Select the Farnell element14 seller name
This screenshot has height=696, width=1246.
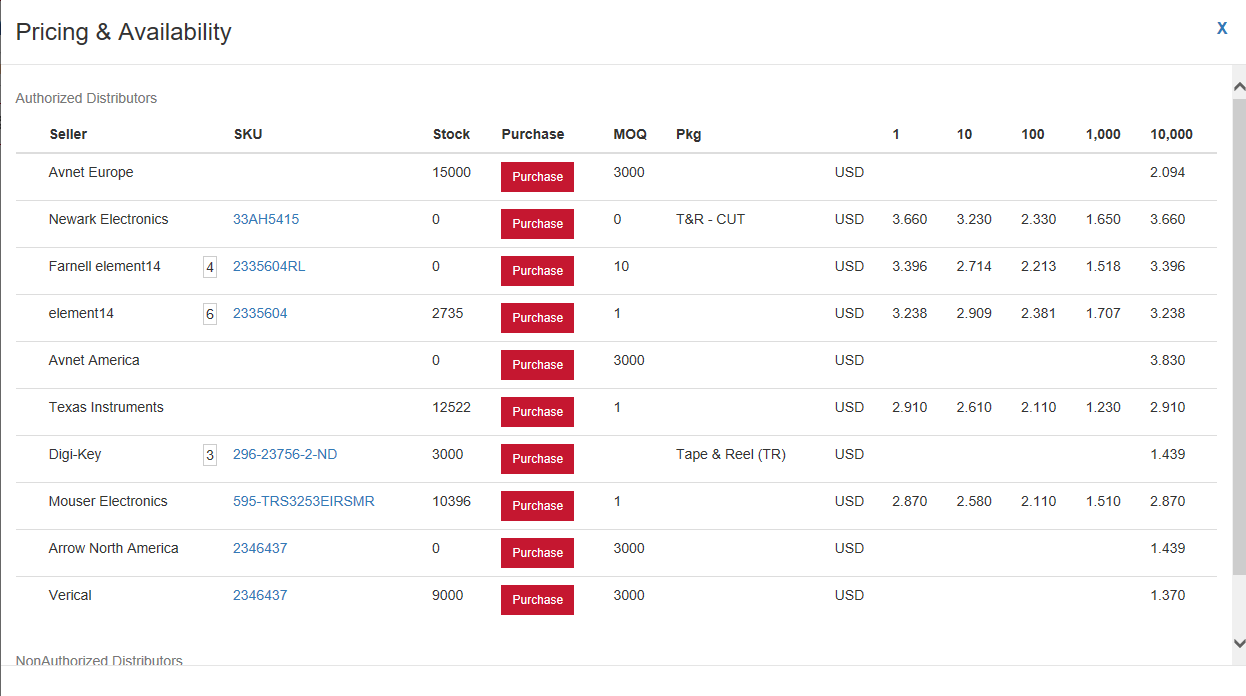point(104,266)
